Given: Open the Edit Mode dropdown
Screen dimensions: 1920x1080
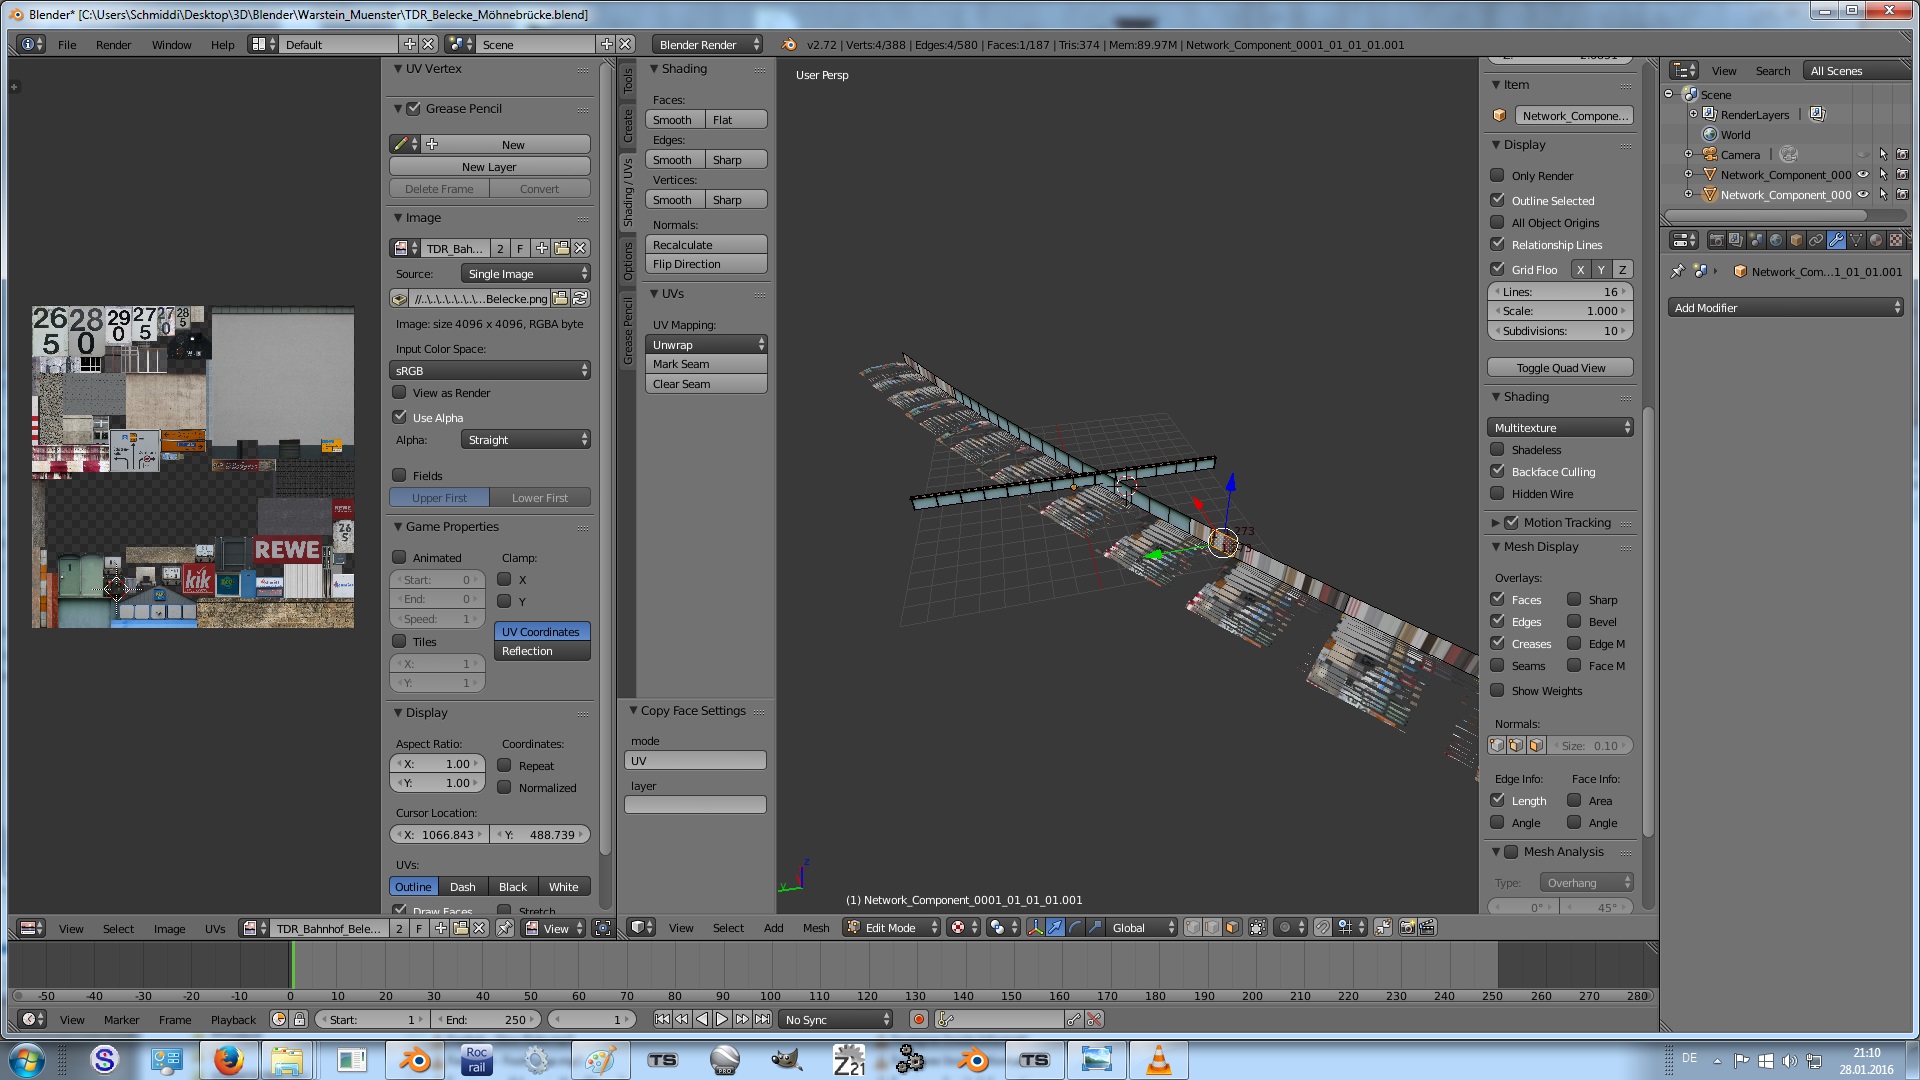Looking at the screenshot, I should 892,928.
